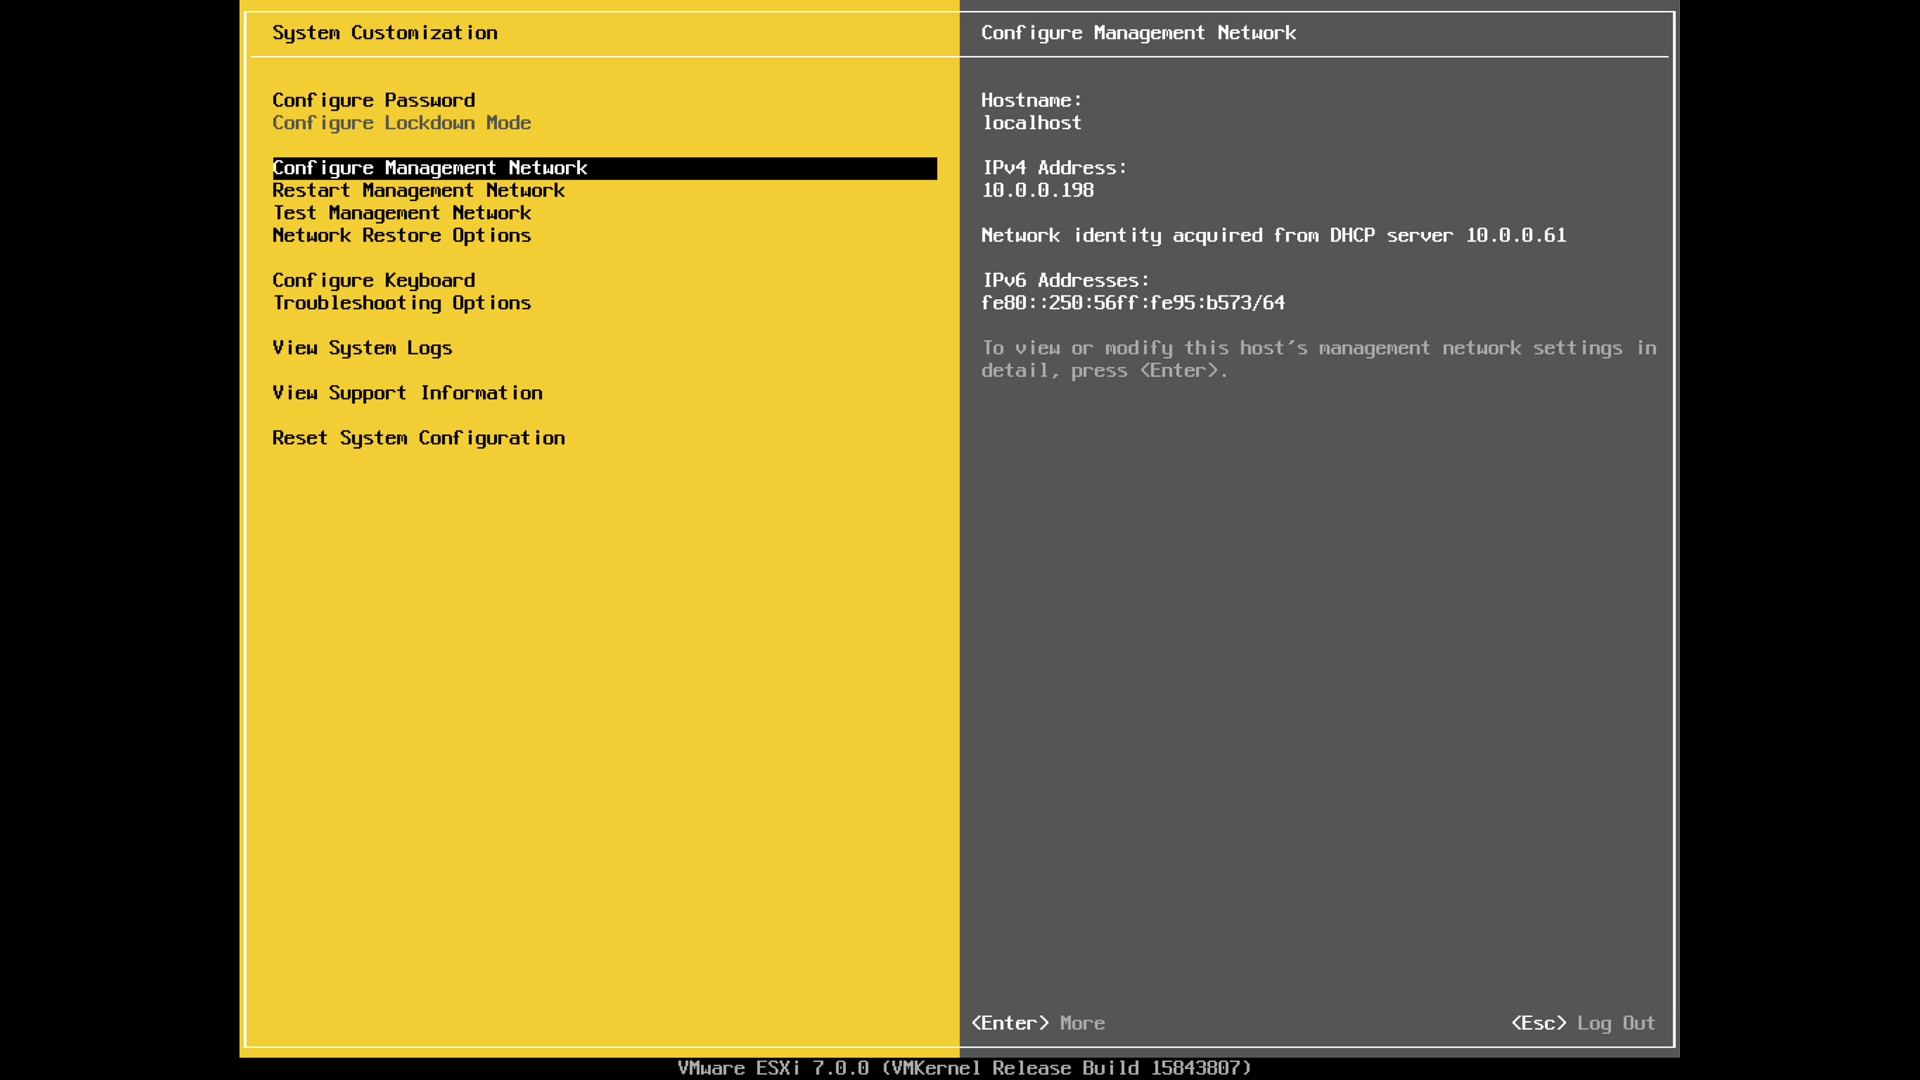Choose Test Management Network
This screenshot has width=1920, height=1080.
coord(401,213)
